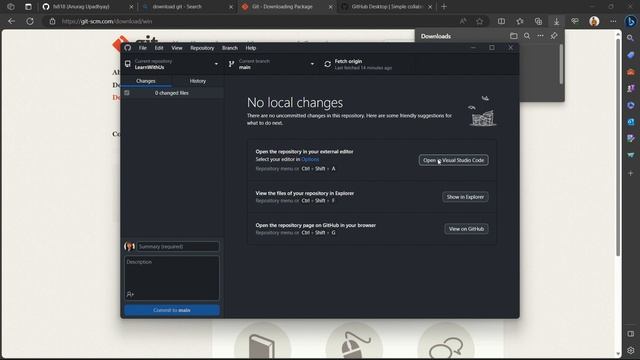
Task: Open the browser profile avatar
Action: coord(594,21)
